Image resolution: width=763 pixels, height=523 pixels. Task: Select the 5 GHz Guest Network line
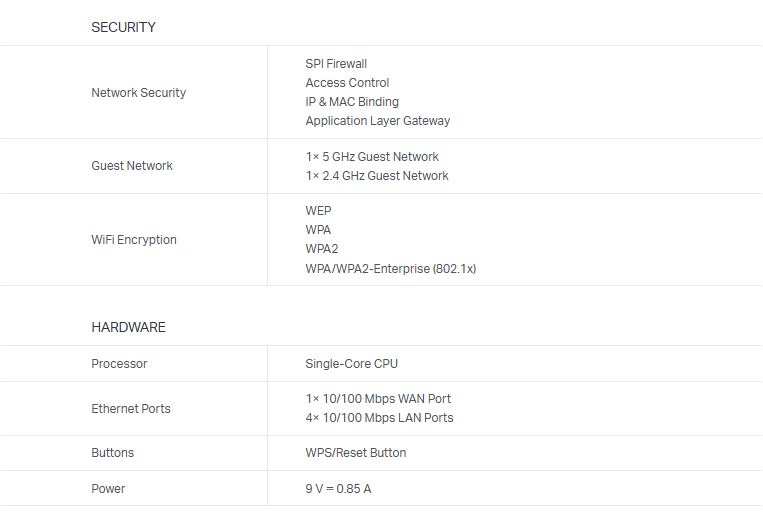point(372,157)
